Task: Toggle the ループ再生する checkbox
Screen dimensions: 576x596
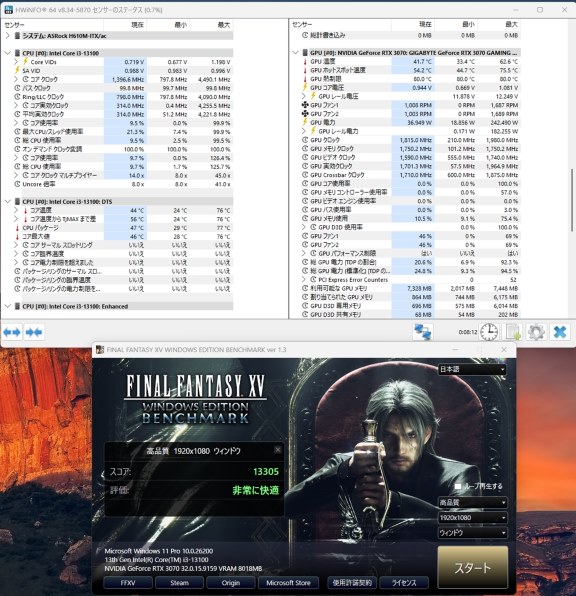Action: tap(458, 486)
